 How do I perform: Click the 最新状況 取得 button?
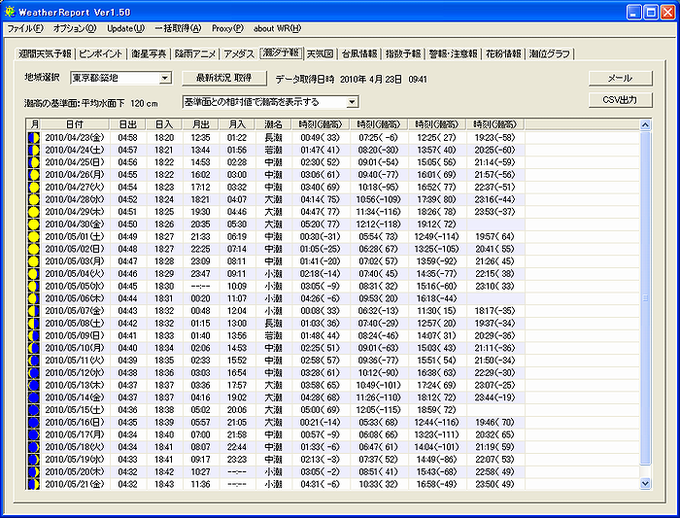pos(224,78)
